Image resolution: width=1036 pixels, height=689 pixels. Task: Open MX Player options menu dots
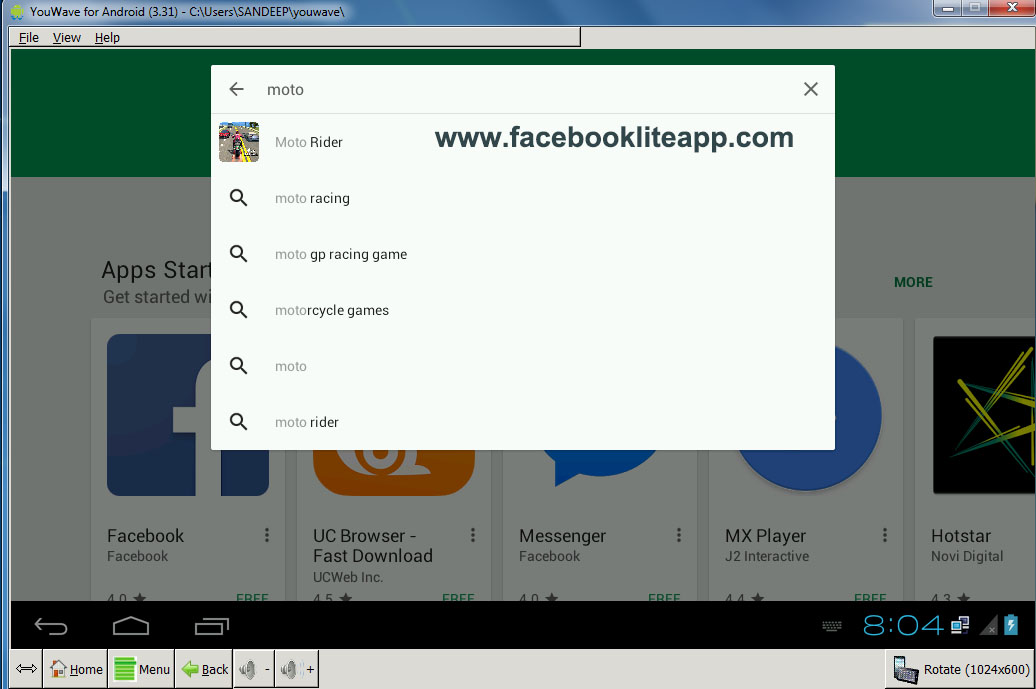point(885,535)
